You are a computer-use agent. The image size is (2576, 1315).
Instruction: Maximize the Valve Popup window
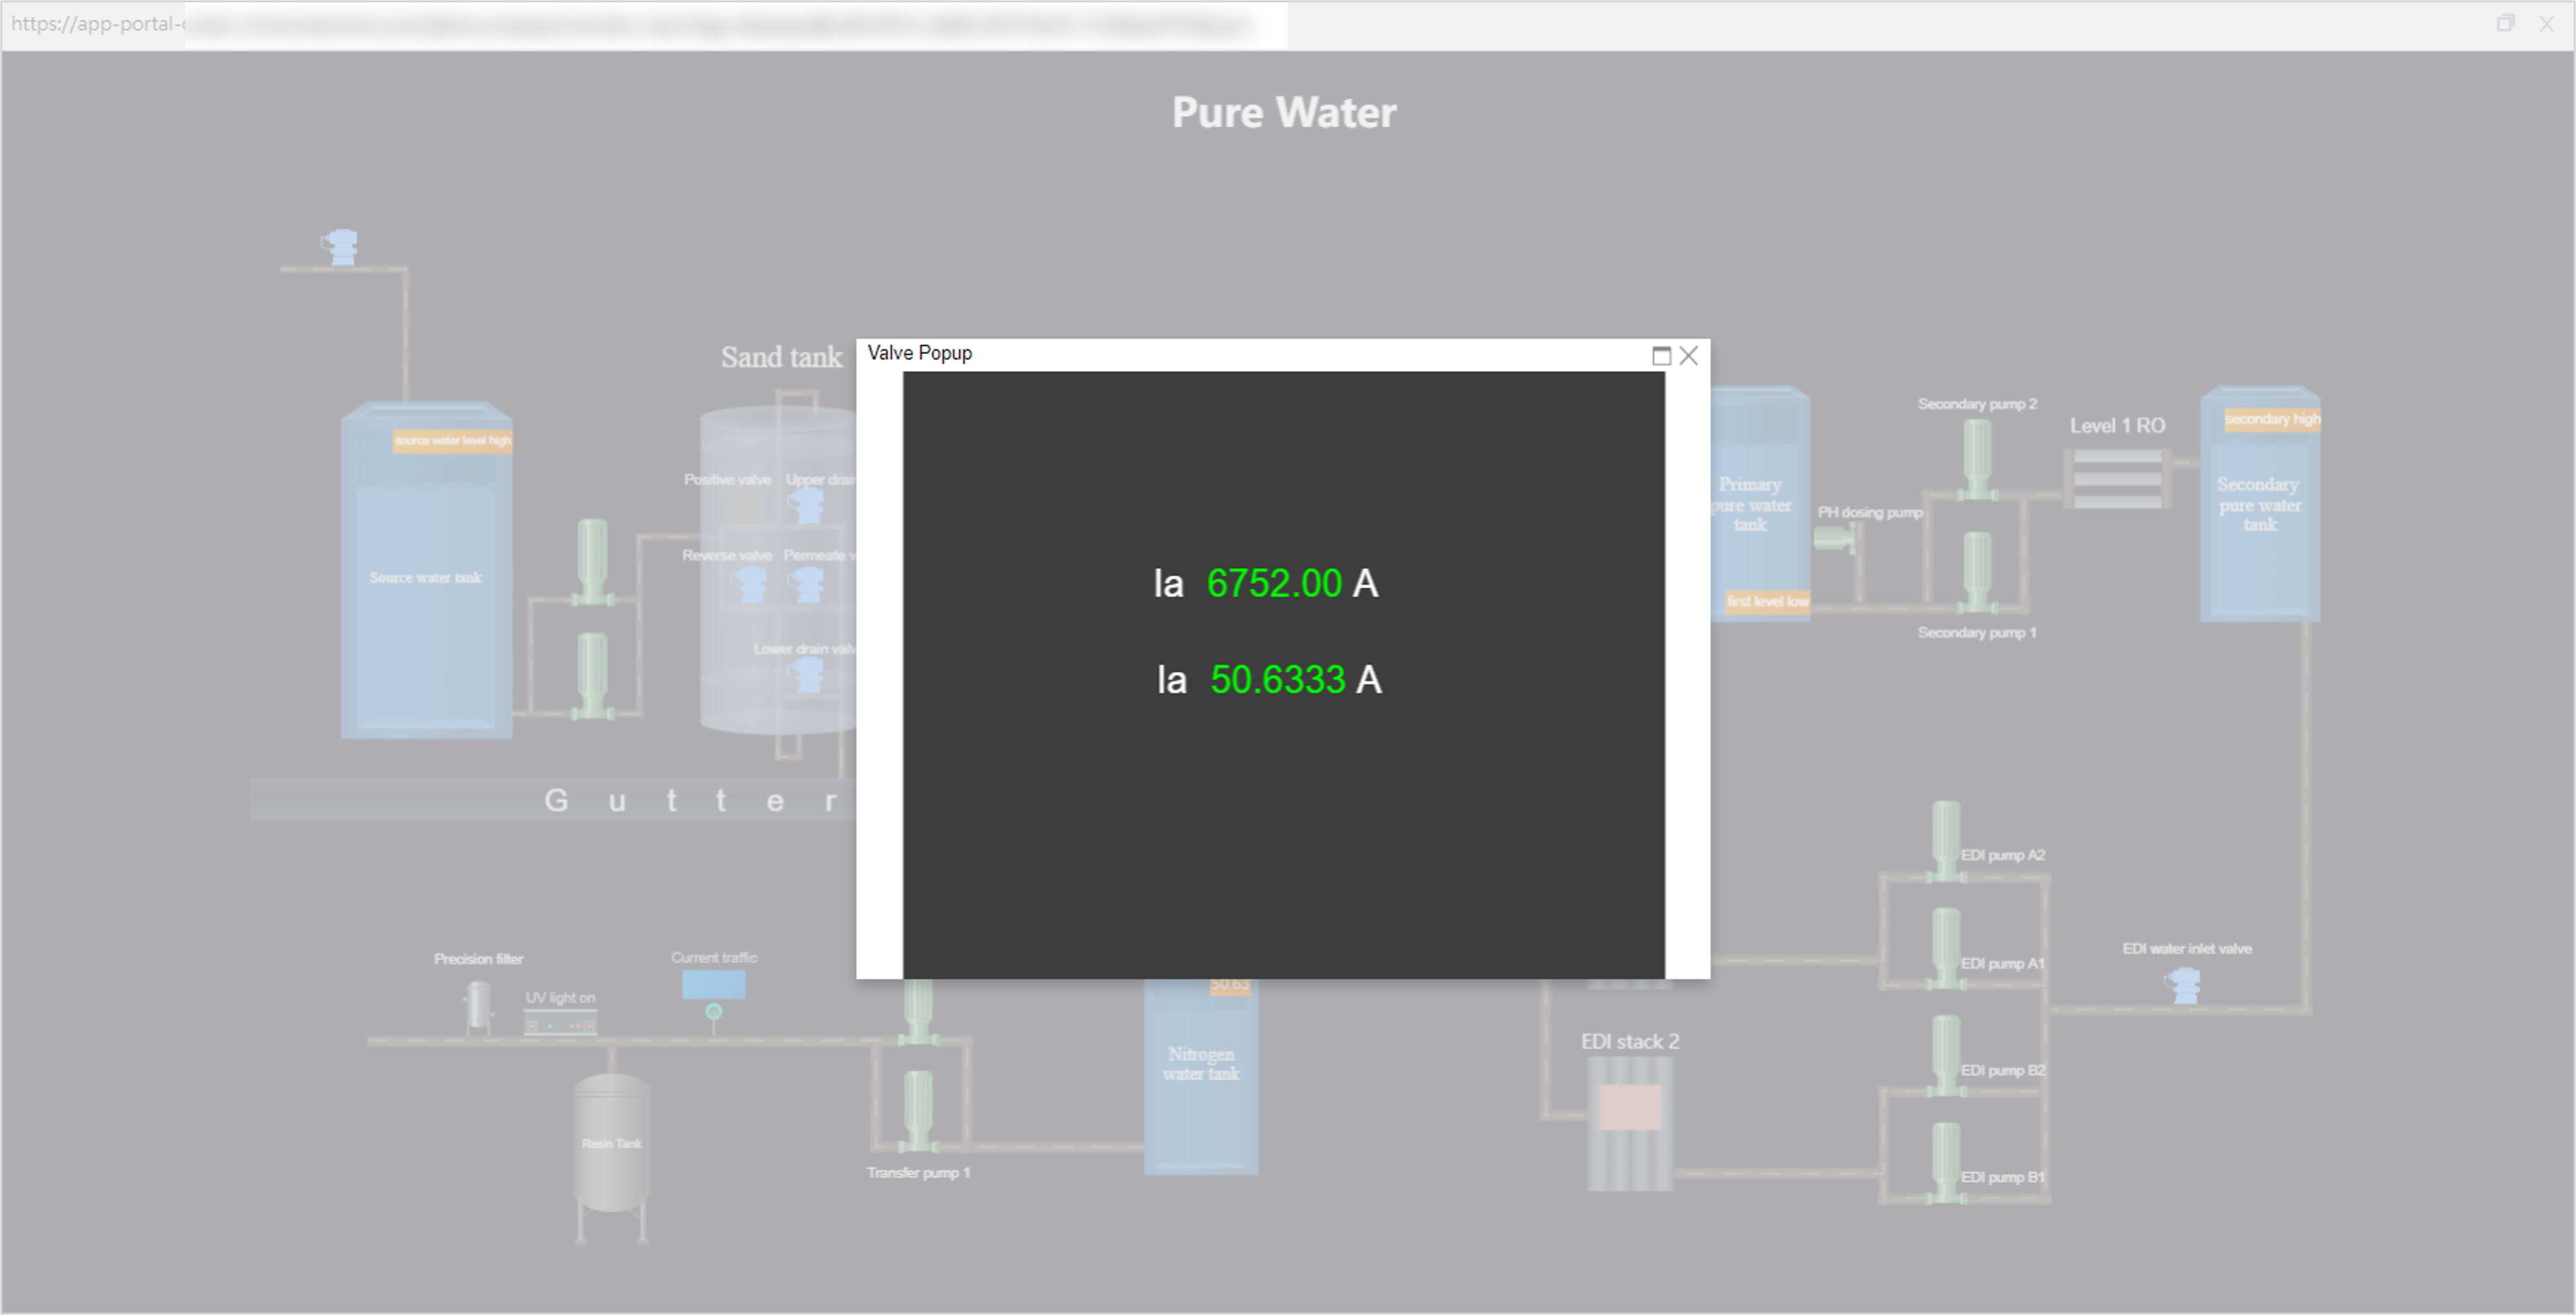point(1661,355)
